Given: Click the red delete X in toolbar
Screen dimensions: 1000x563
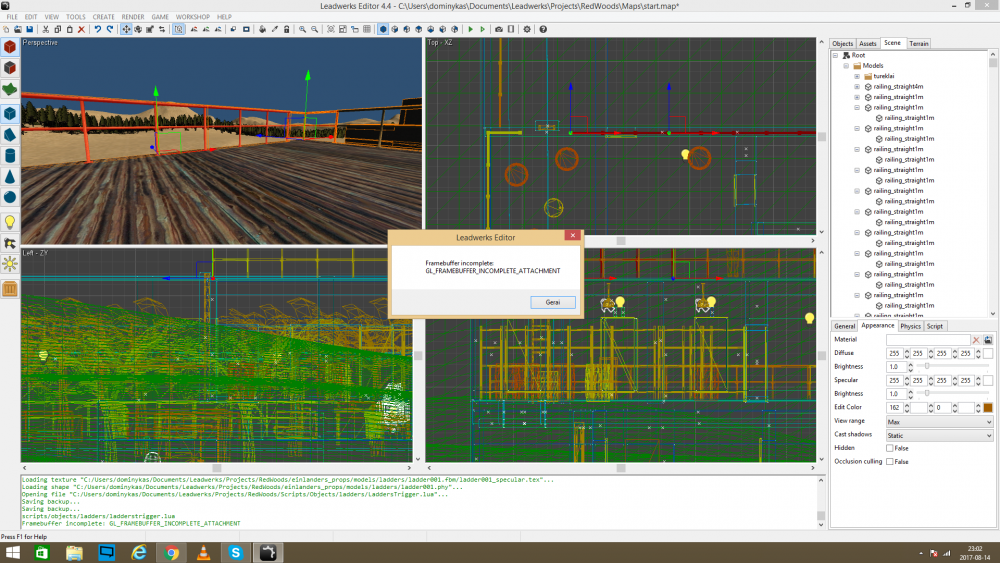Looking at the screenshot, I should coord(81,29).
